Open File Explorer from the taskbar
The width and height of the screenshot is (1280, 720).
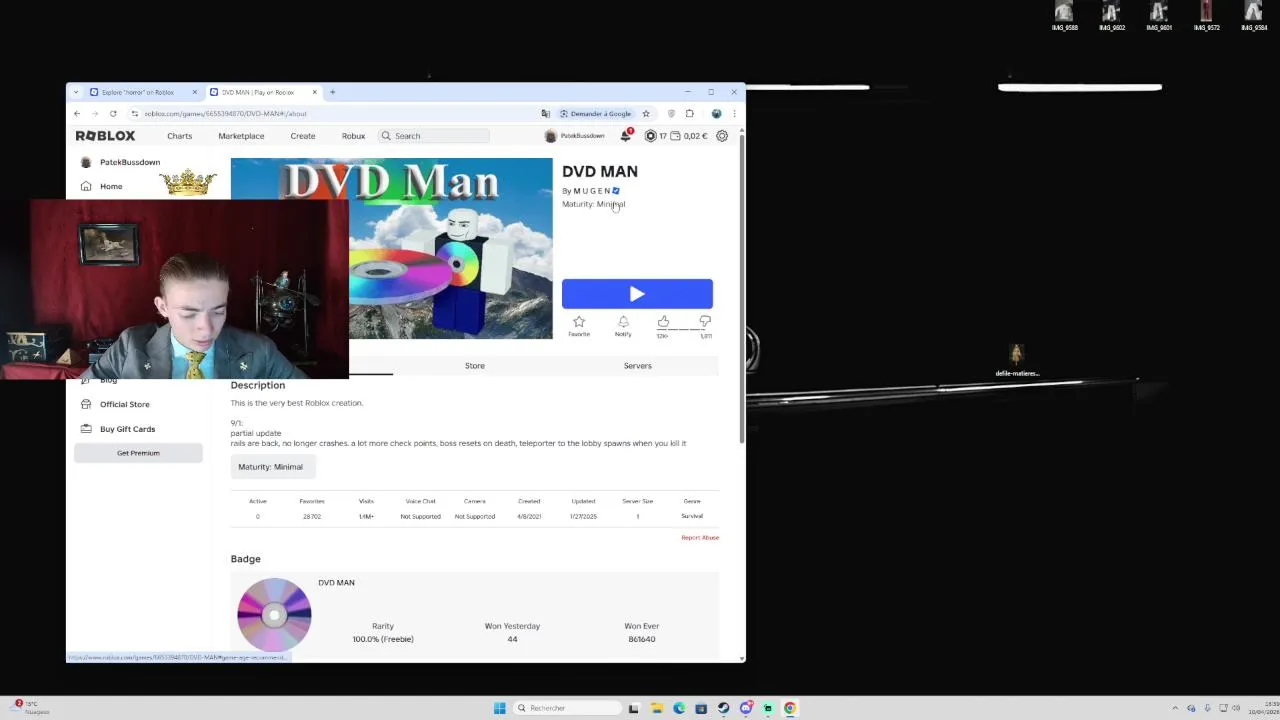click(x=656, y=708)
